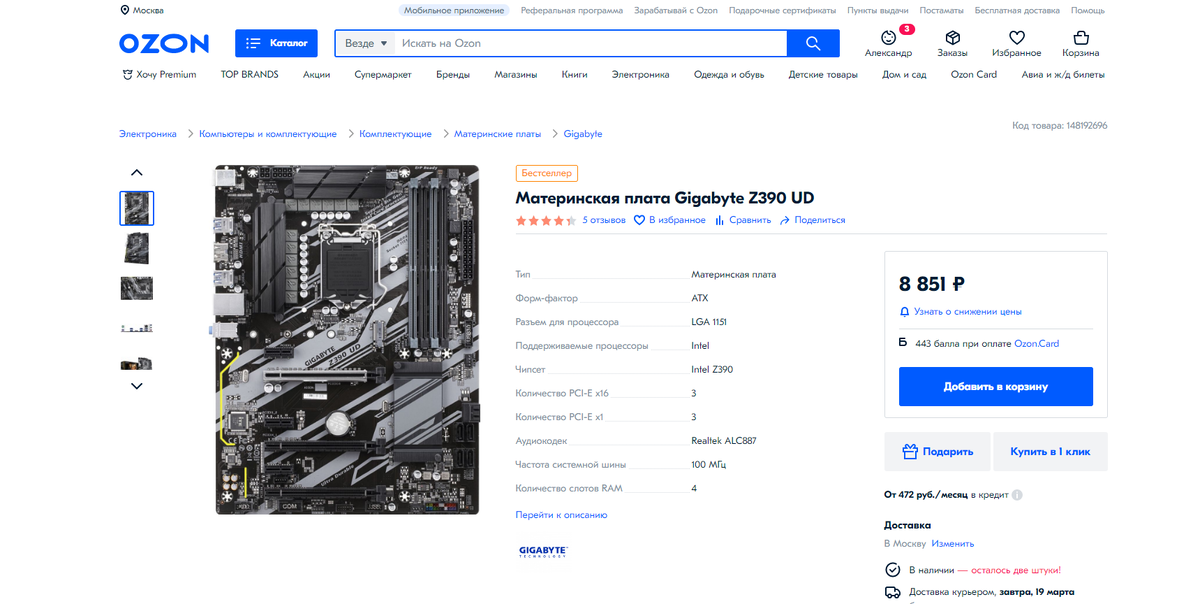Screen dimensions: 1200x604
Task: Click the OZON logo
Action: [x=164, y=43]
